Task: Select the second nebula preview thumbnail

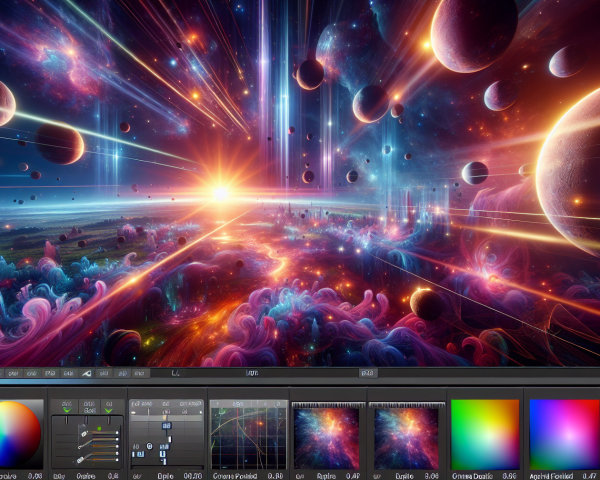Action: tap(405, 437)
